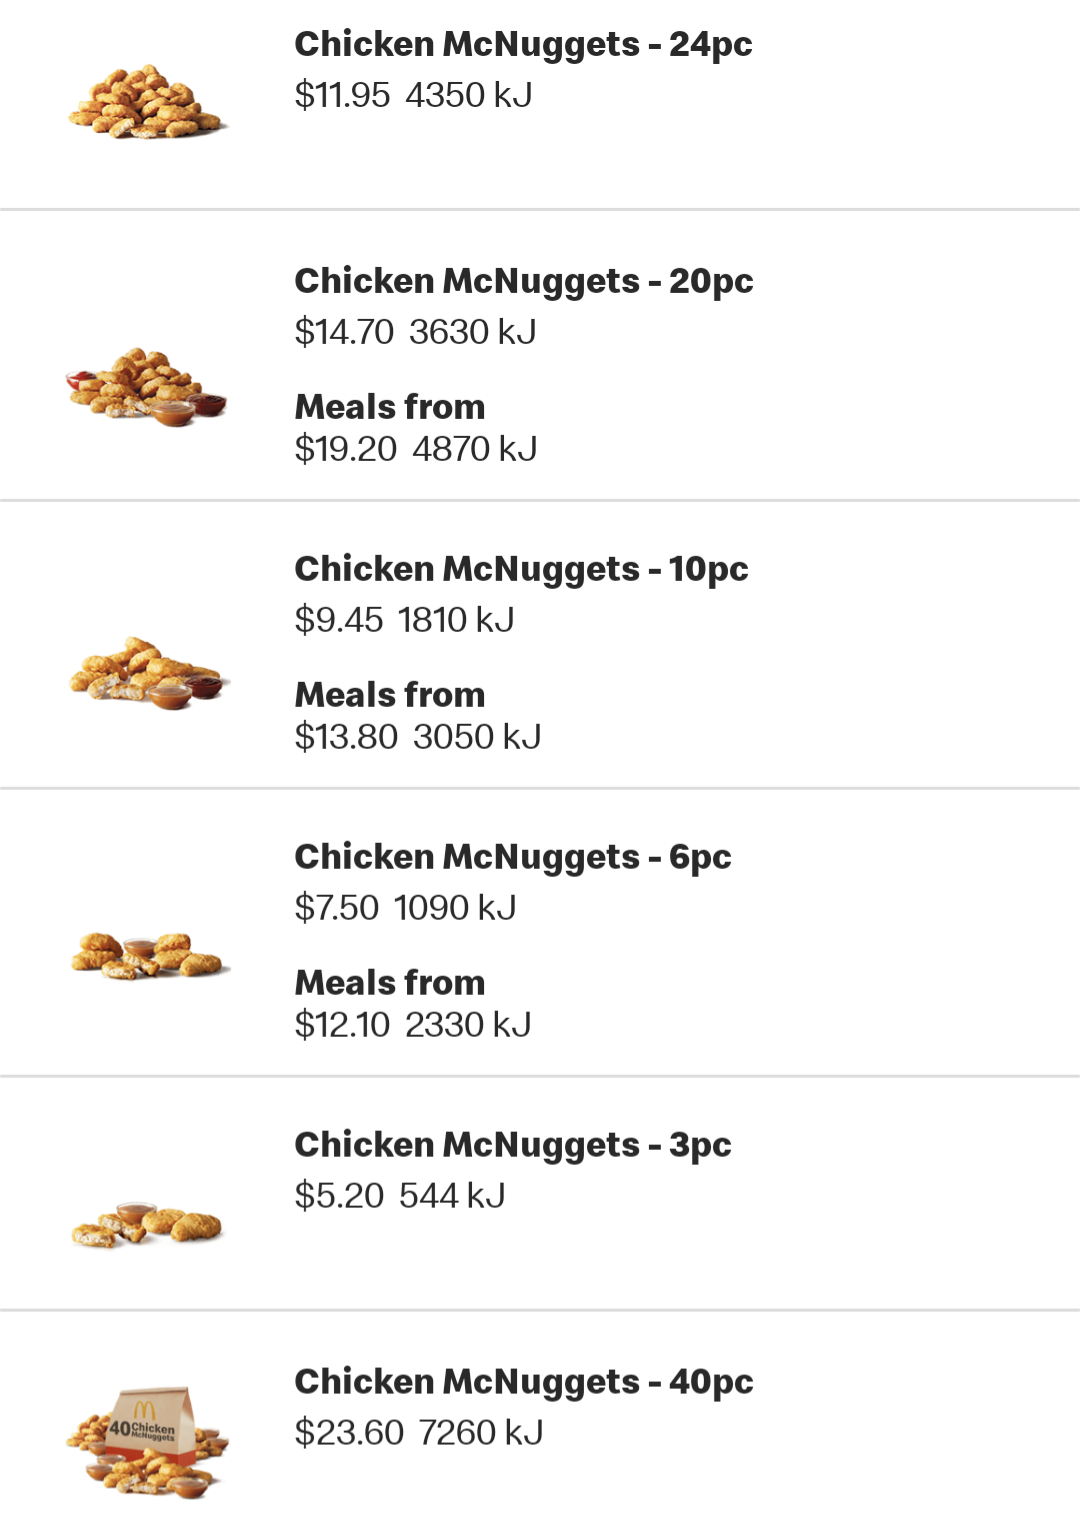Choose 6pc meal from $12.10

tap(413, 1004)
